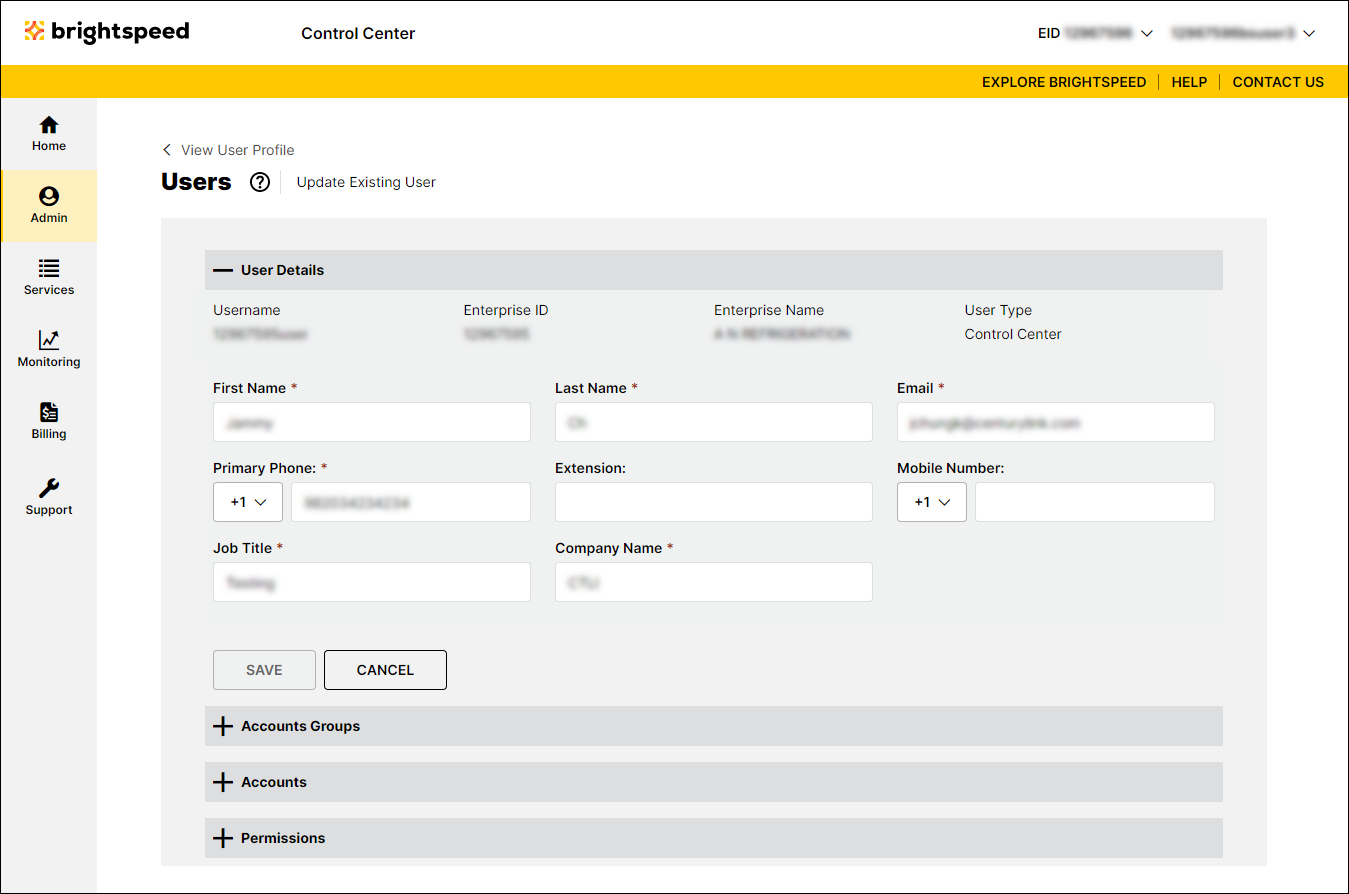Collapse the User Details section
Screen dimensions: 1349x894
coord(714,270)
